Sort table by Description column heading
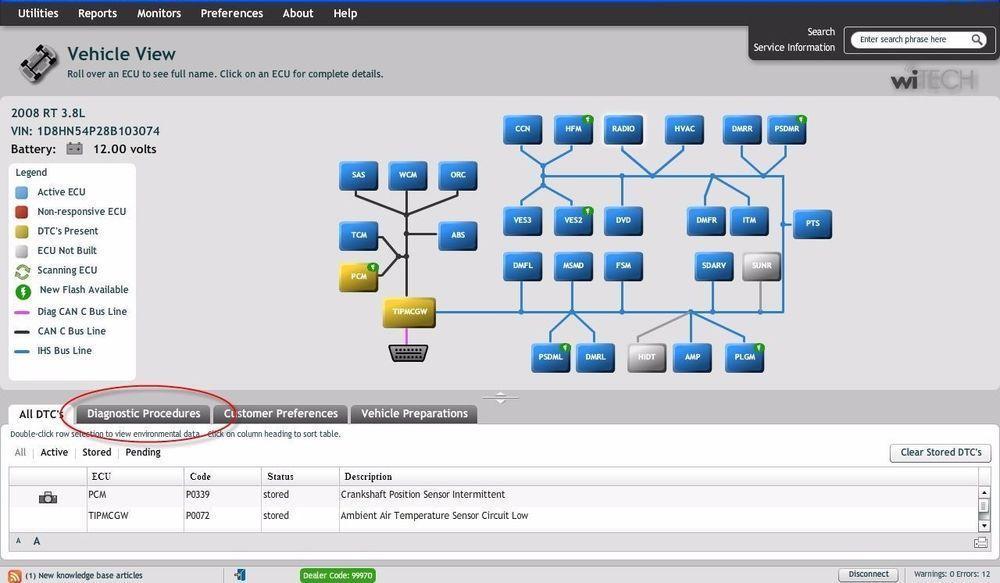1000x583 pixels. (x=659, y=476)
